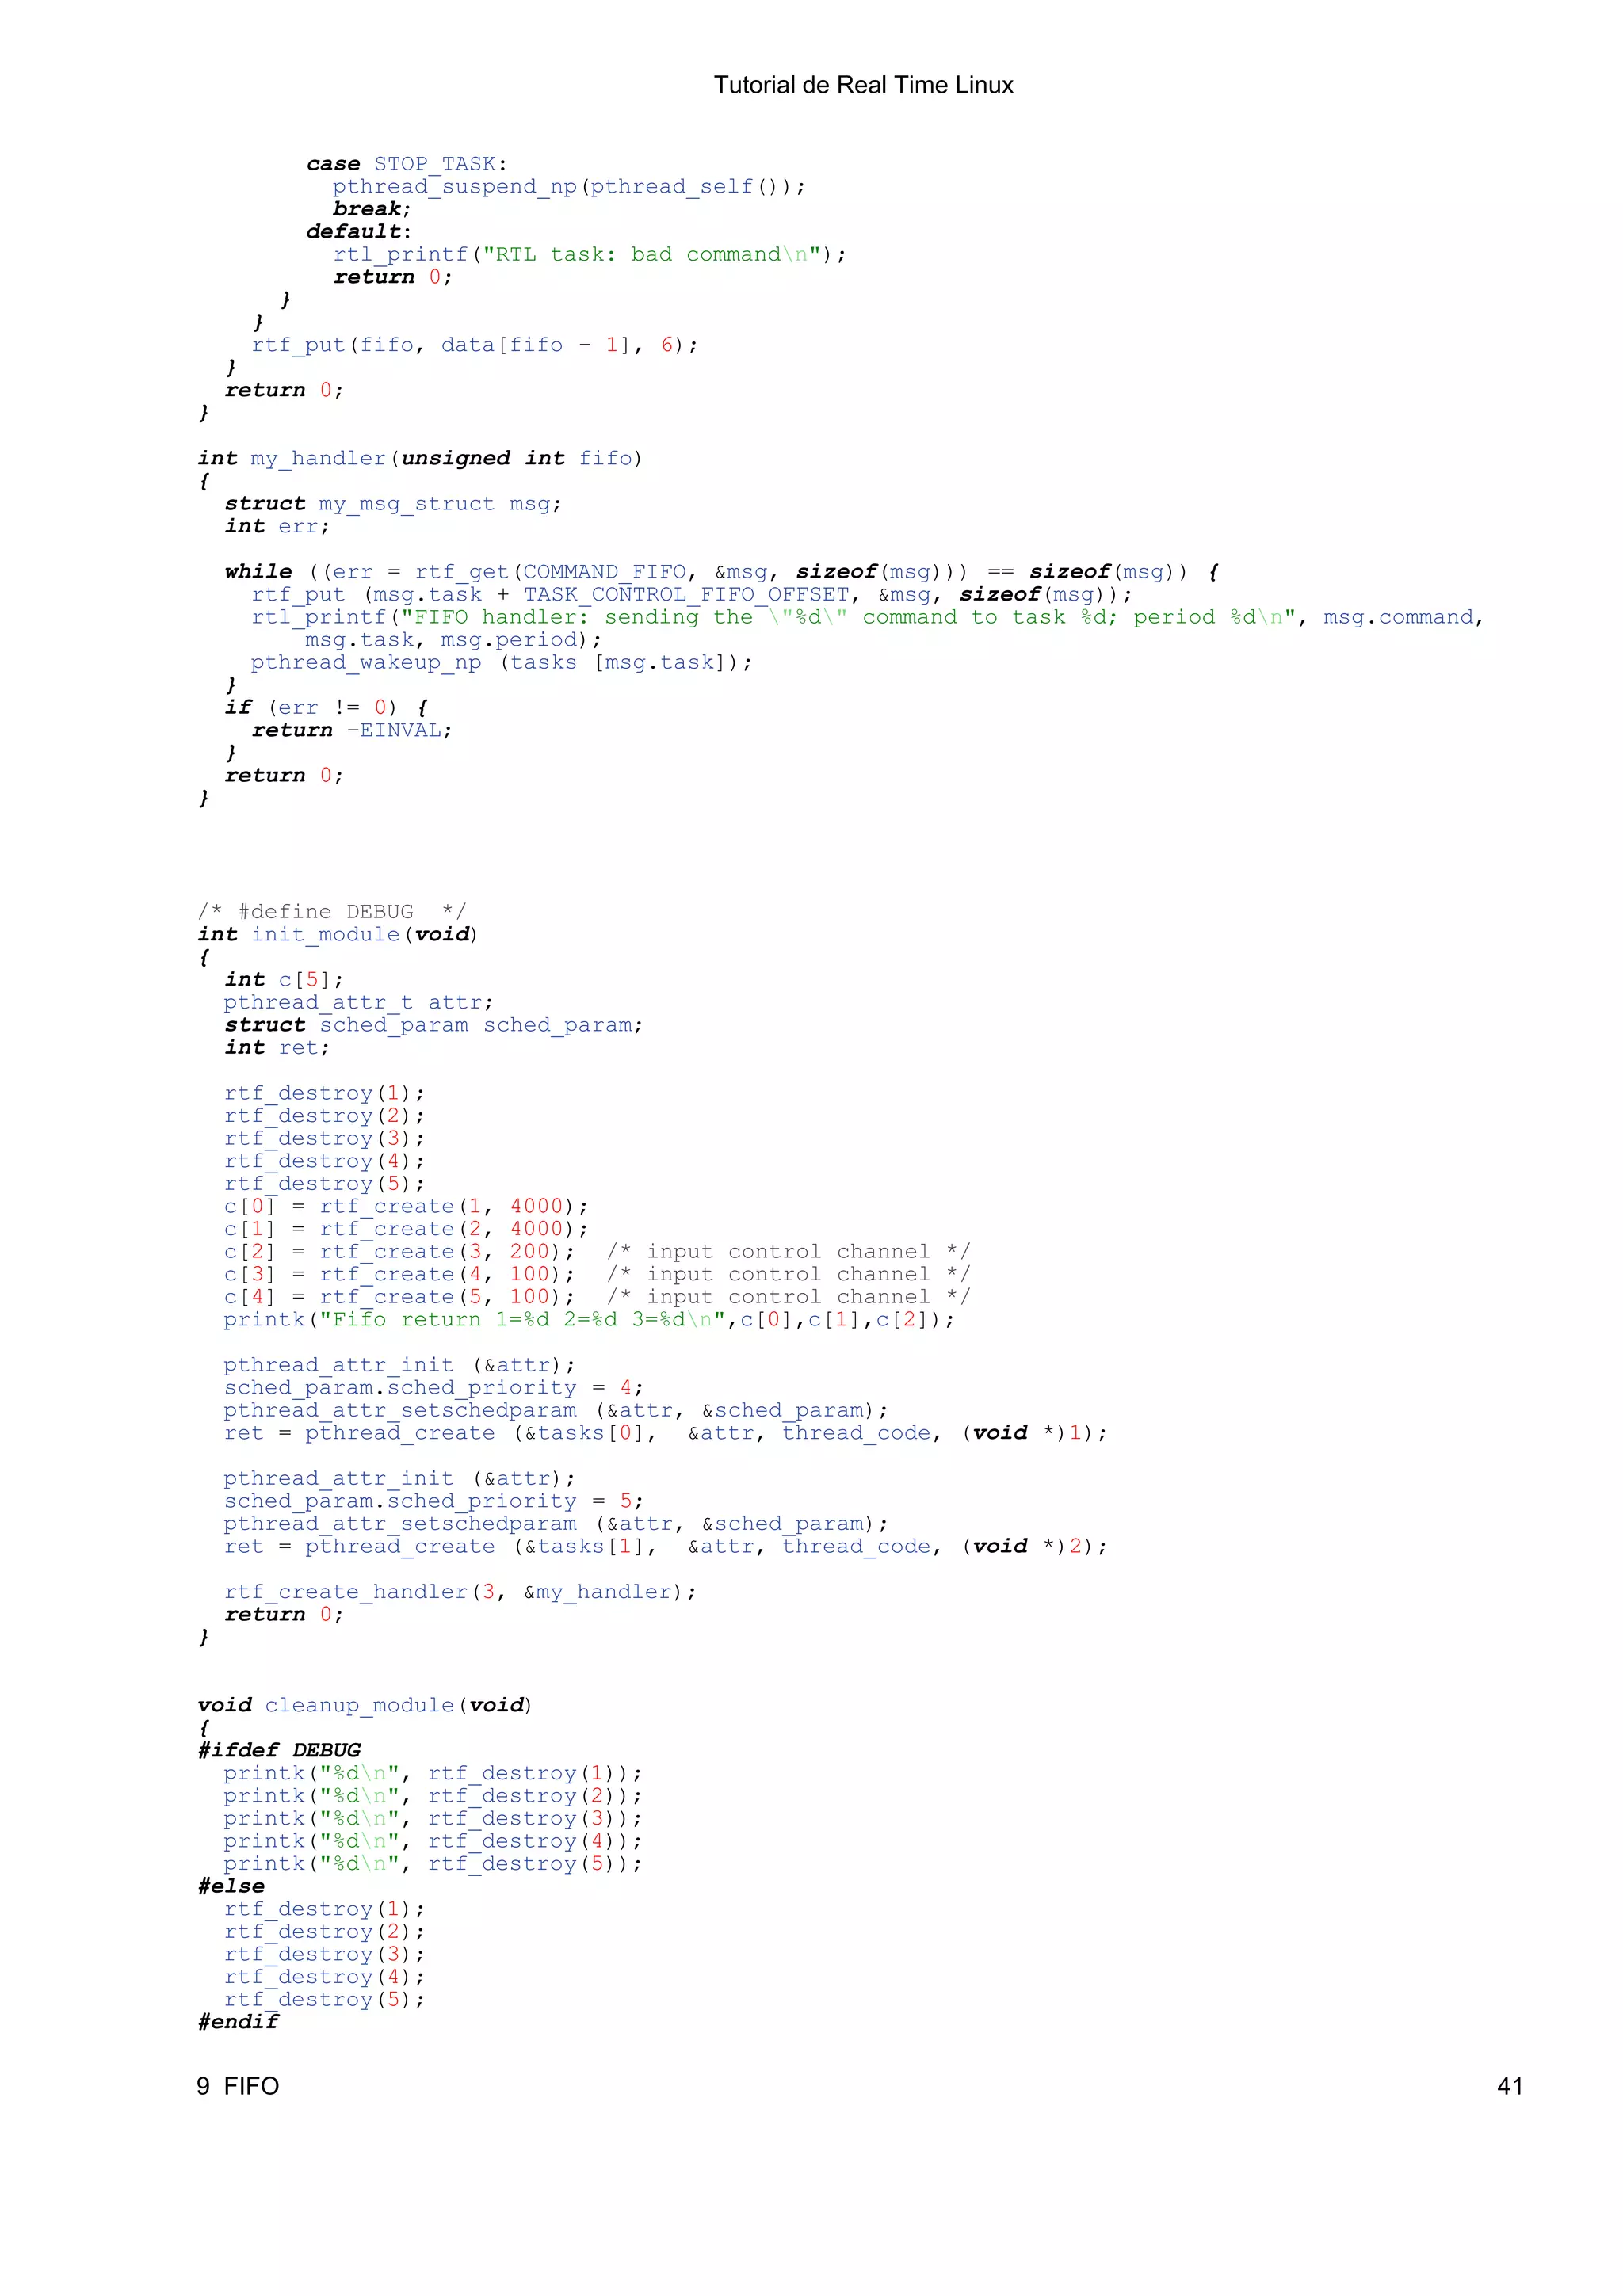1623x2296 pixels.
Task: Click 'struct my_msg_struct msg;' line
Action: (393, 504)
